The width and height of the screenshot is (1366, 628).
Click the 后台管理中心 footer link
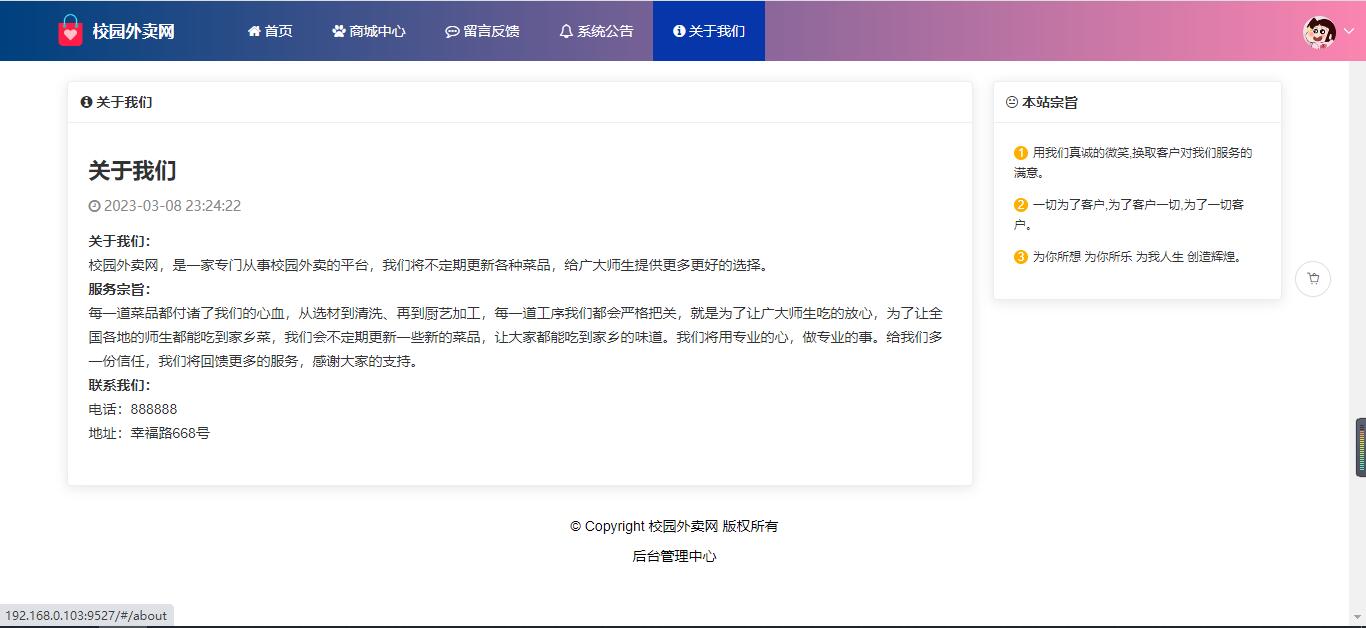pos(674,556)
